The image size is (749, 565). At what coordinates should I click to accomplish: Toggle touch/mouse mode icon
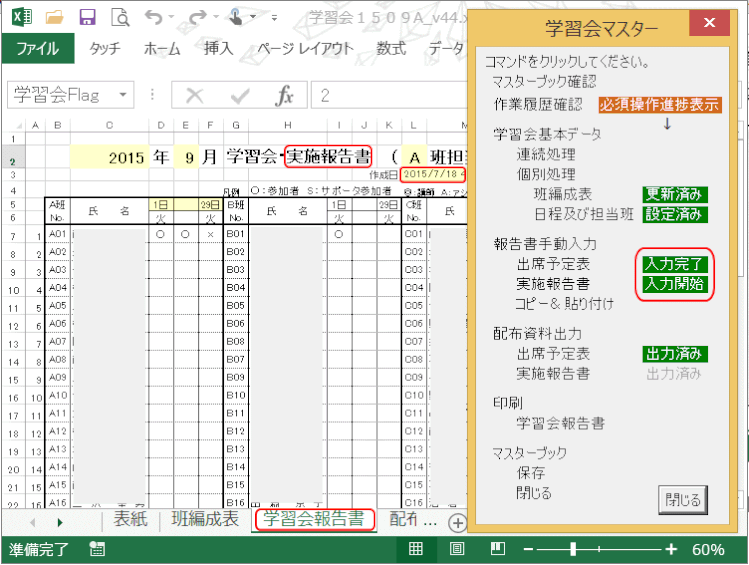pyautogui.click(x=236, y=17)
